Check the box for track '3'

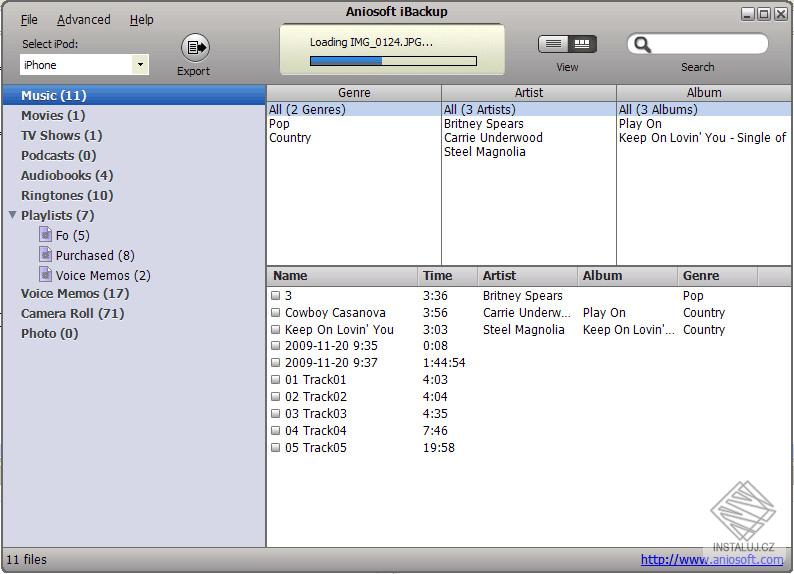coord(275,295)
